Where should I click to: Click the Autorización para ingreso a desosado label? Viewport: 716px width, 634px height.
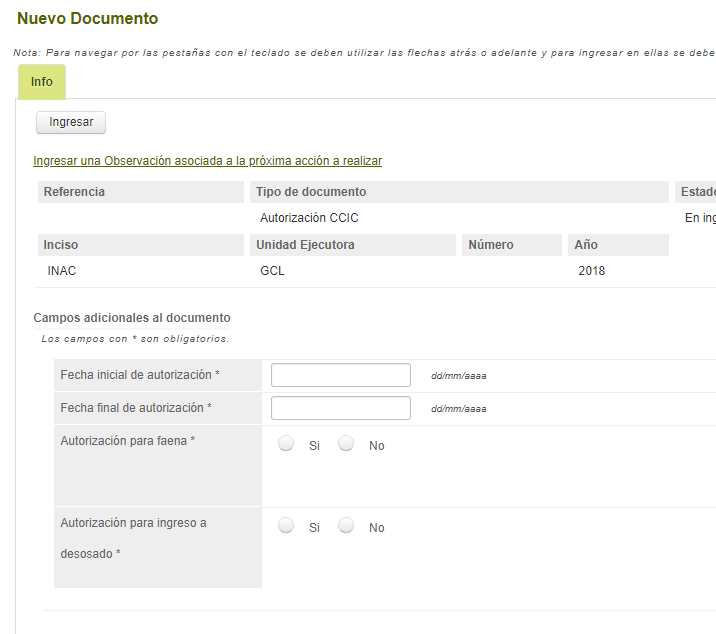click(x=133, y=538)
